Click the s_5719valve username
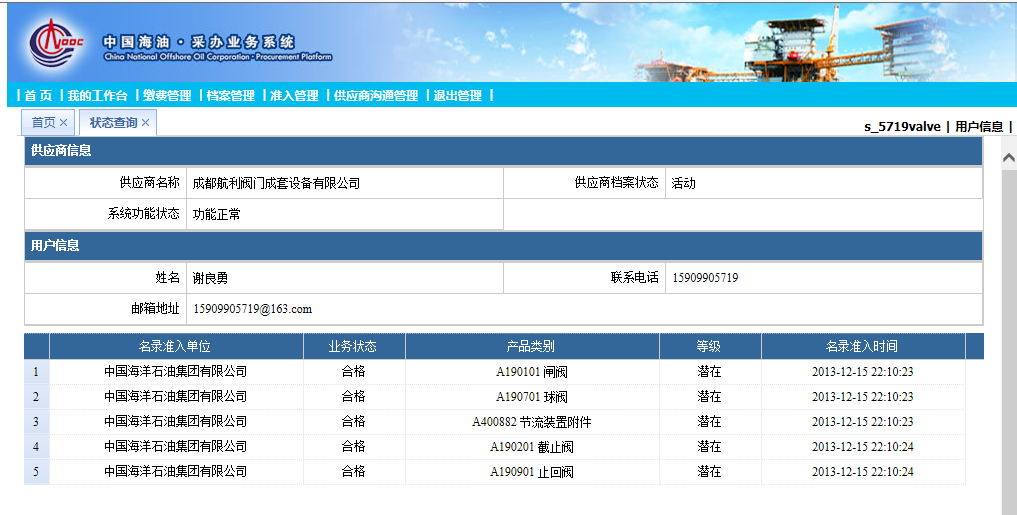1017x515 pixels. (x=902, y=126)
